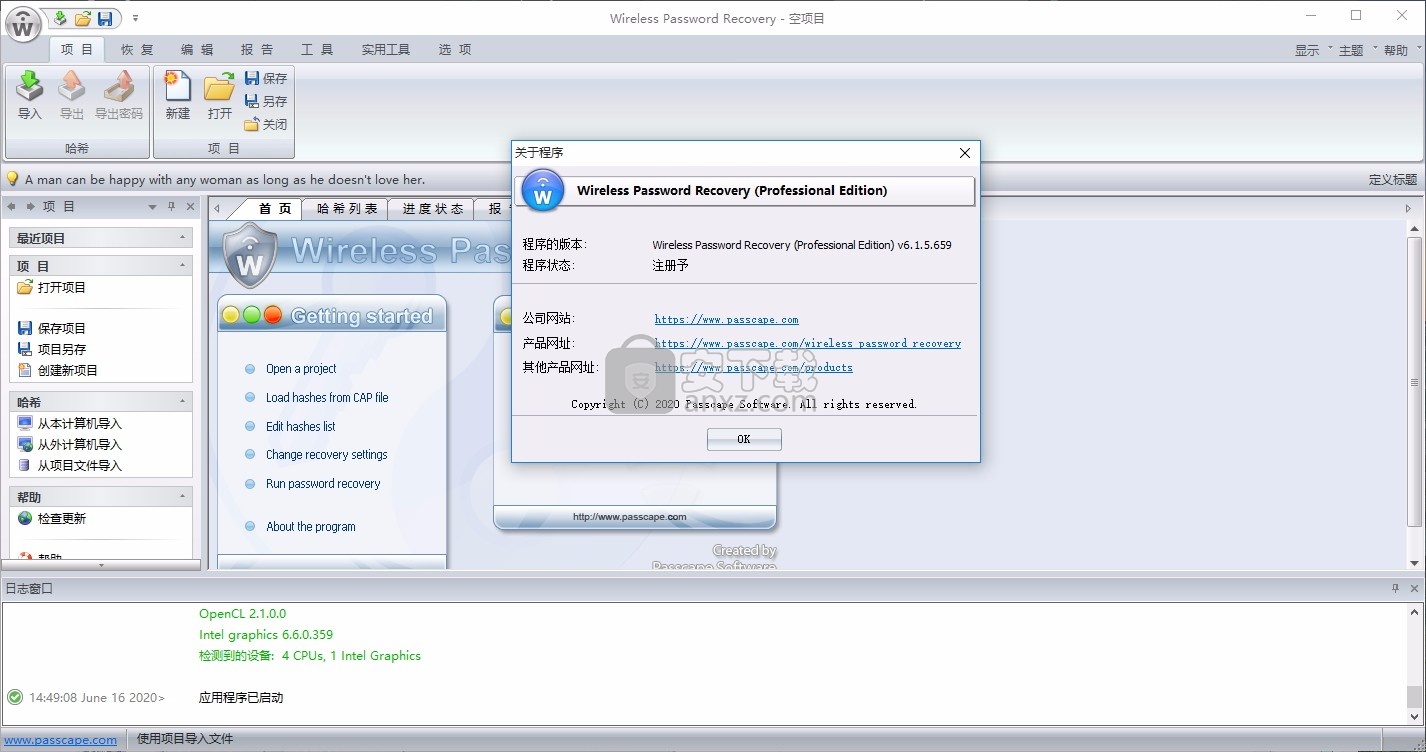
Task: Switch to the 实用工具 ribbon tab
Action: point(386,49)
